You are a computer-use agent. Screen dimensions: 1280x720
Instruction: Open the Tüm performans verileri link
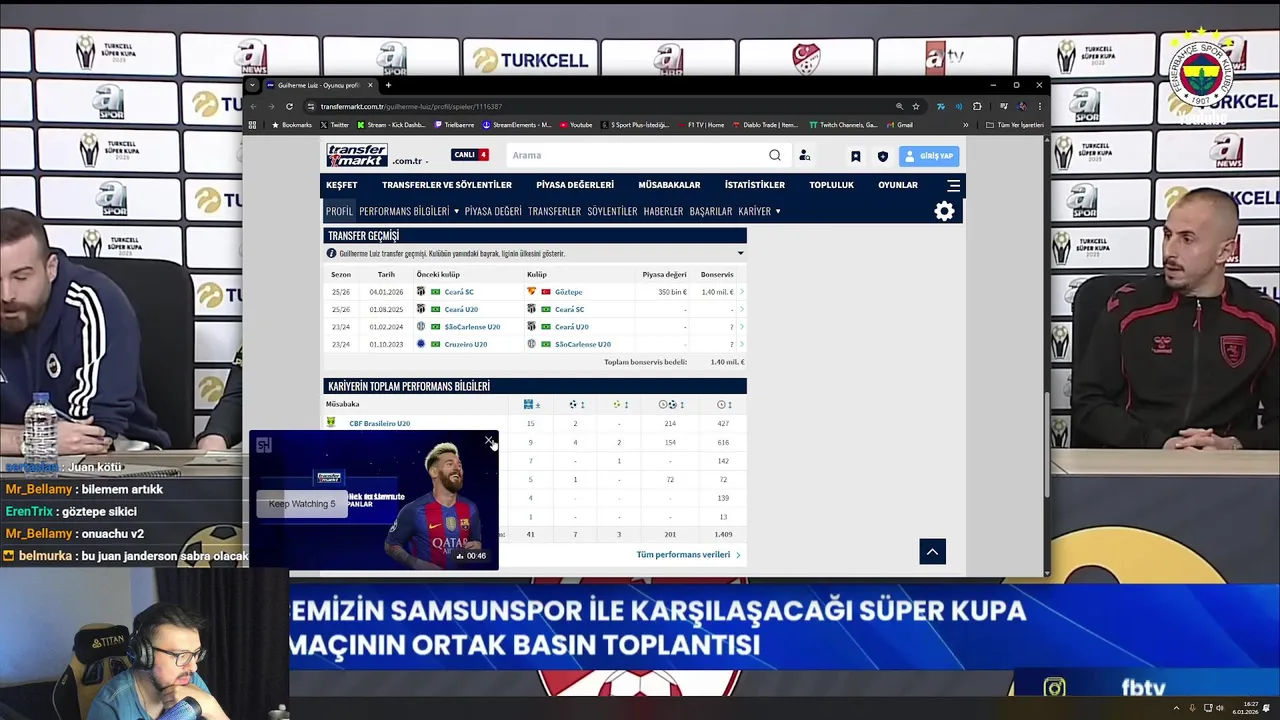pos(688,555)
